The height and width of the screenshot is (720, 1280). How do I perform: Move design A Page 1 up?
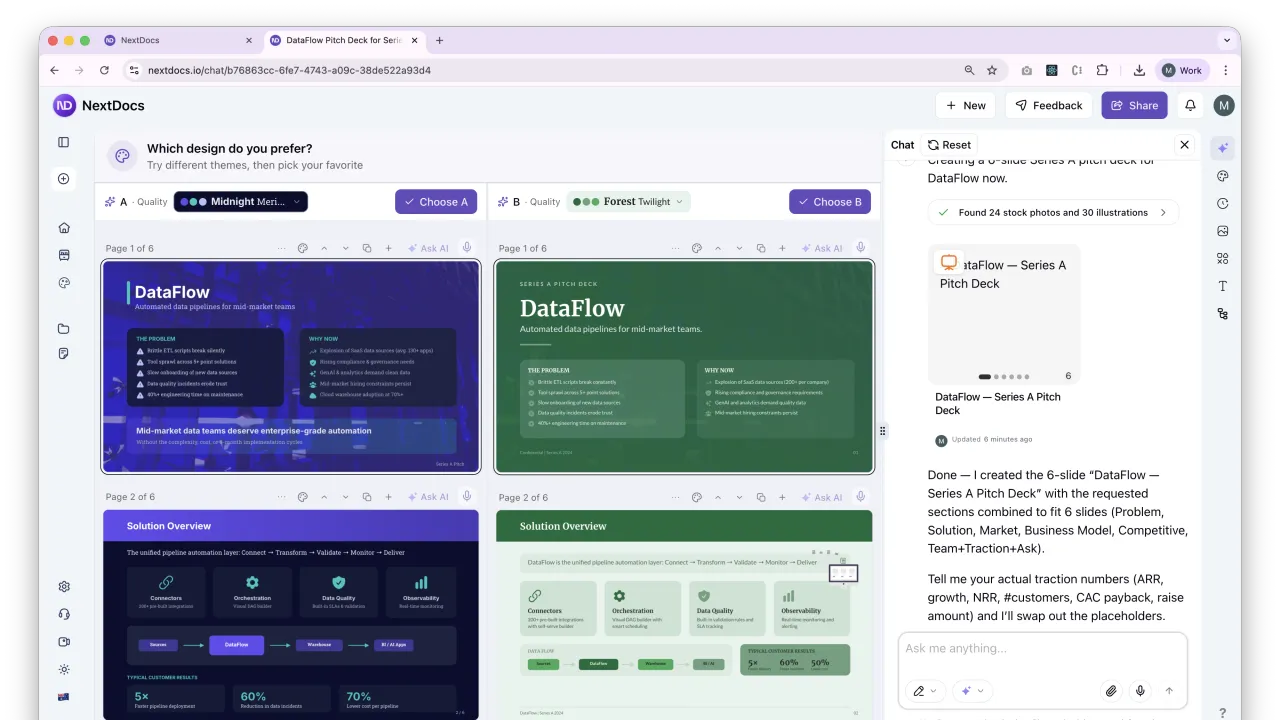324,248
